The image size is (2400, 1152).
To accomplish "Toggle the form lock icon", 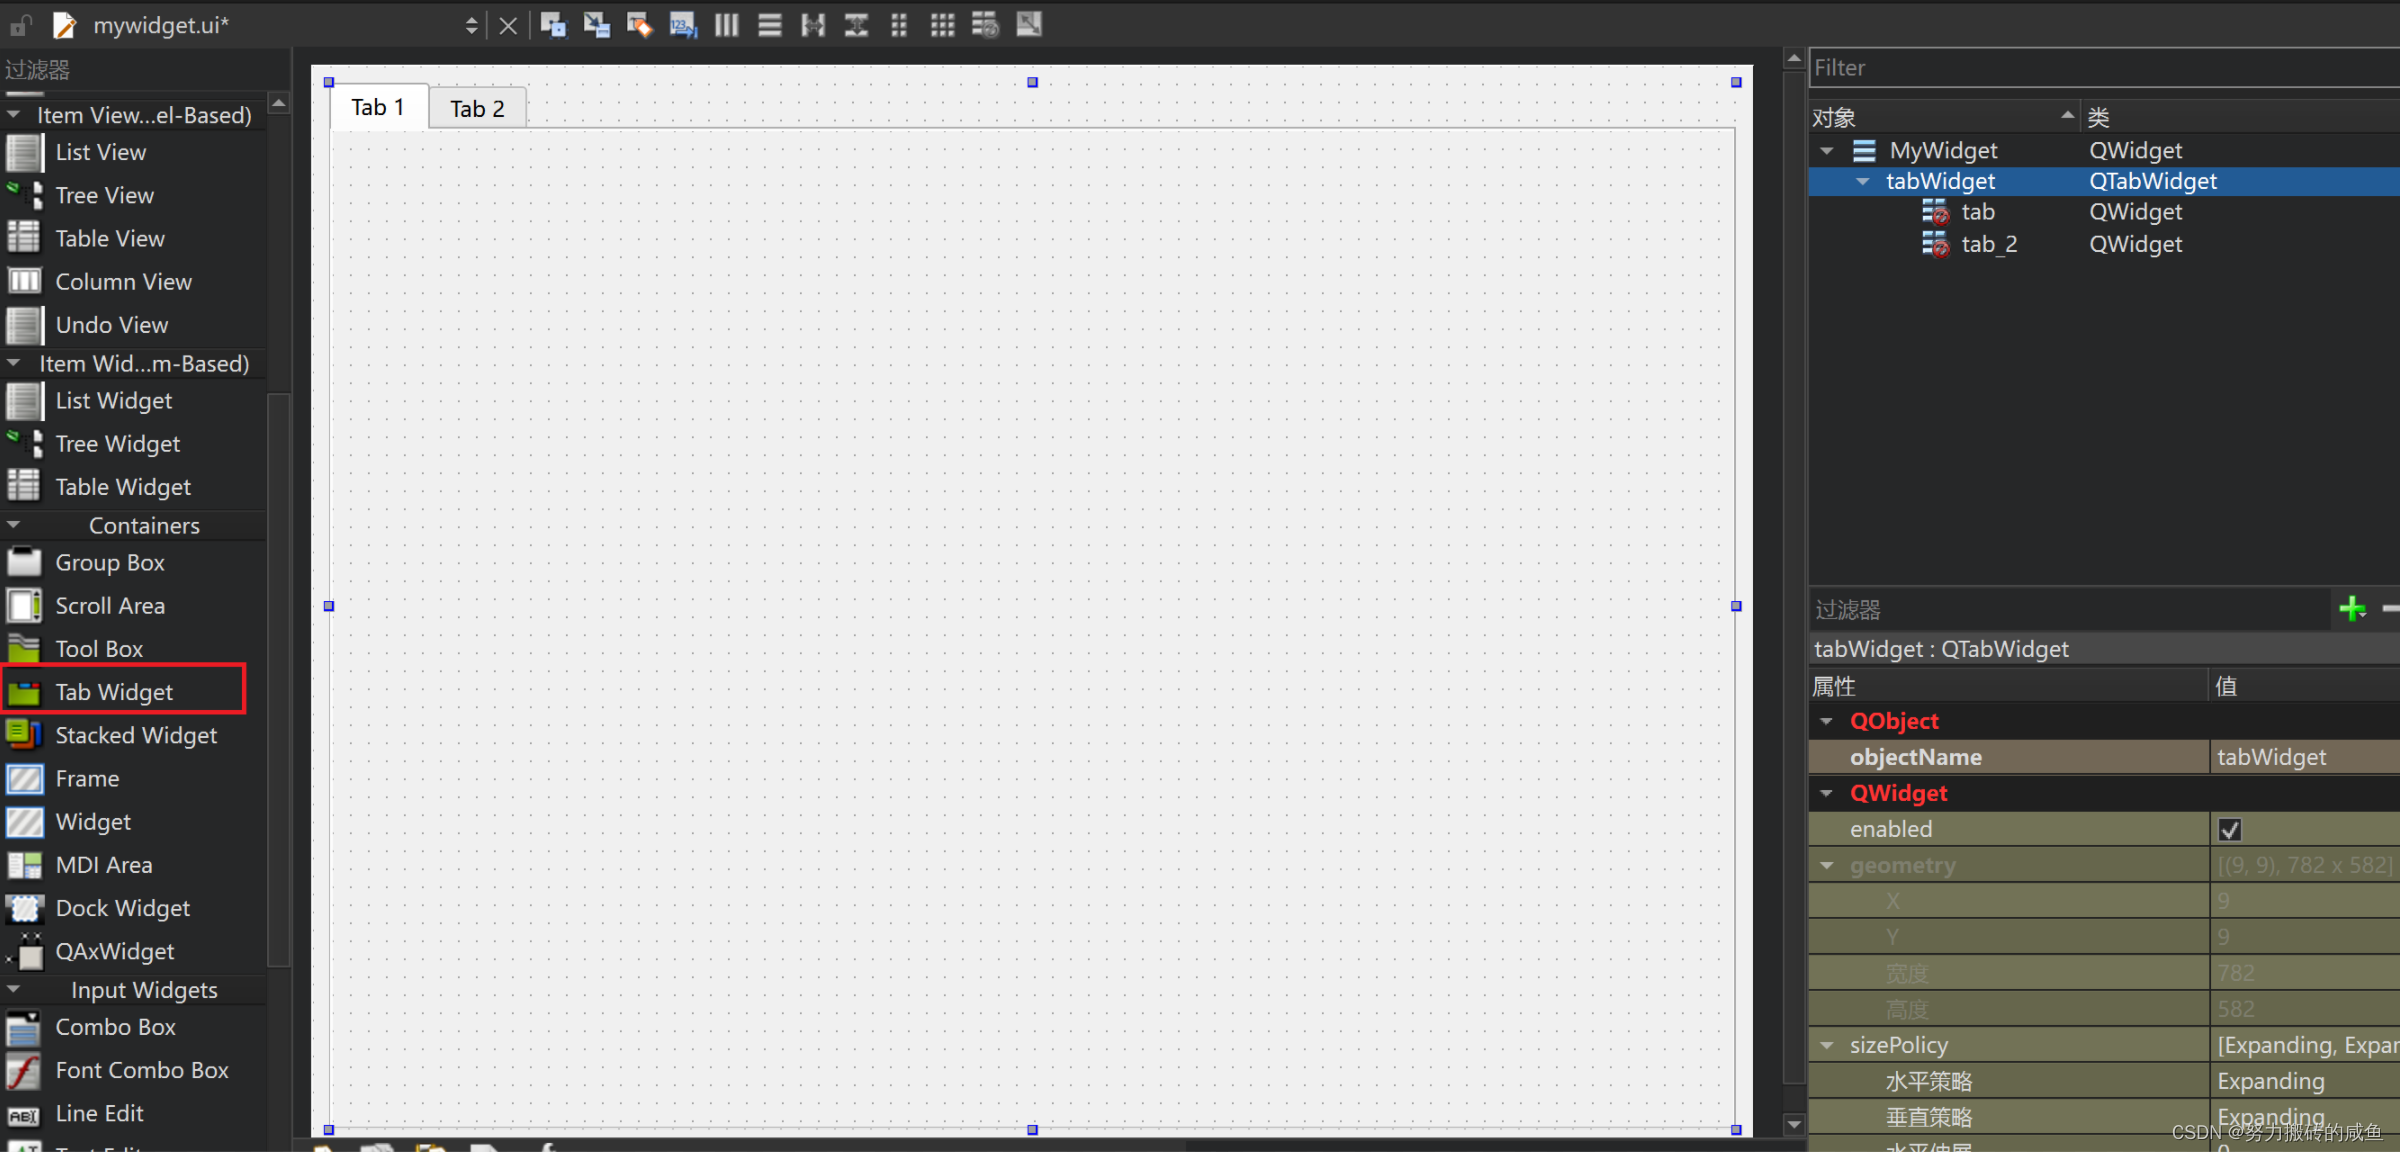I will (19, 25).
